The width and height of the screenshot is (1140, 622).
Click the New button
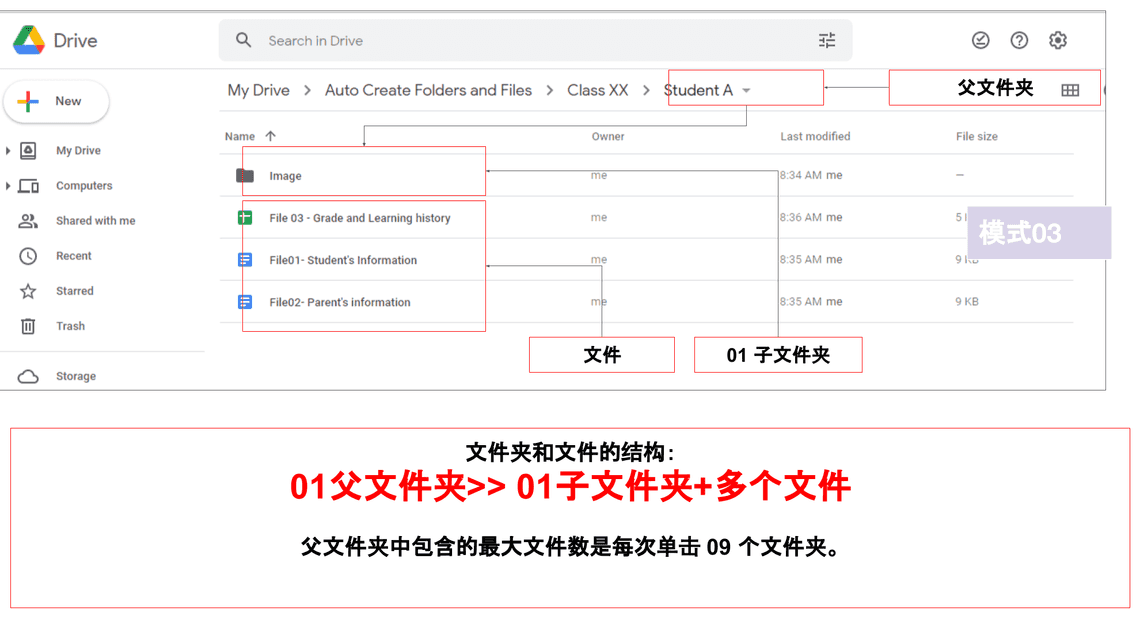56,101
